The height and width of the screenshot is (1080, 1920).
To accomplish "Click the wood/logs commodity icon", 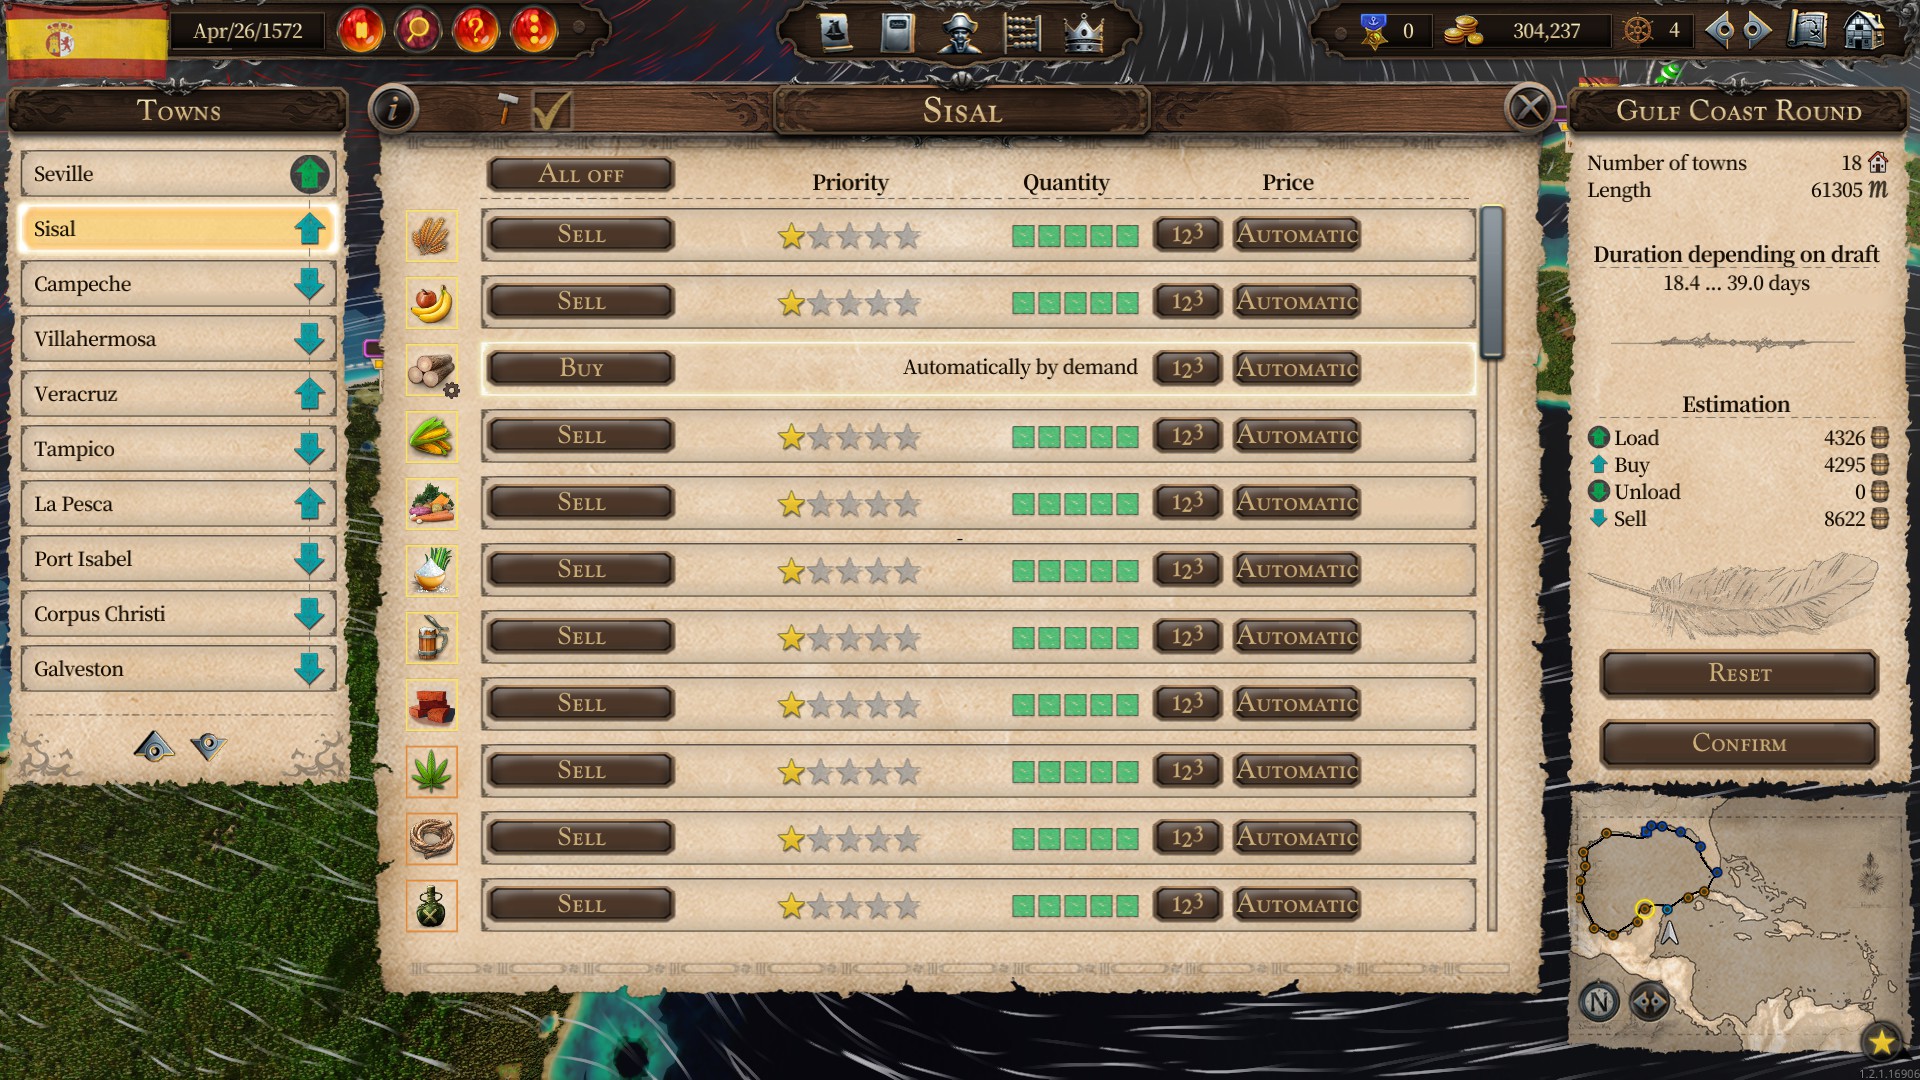I will 433,368.
